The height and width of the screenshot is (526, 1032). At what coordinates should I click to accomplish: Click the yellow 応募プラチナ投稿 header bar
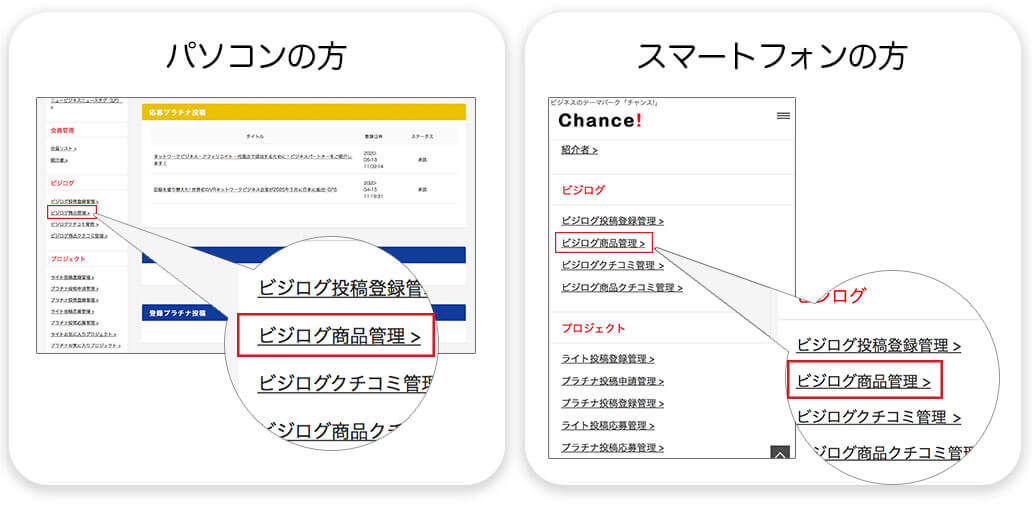[303, 113]
